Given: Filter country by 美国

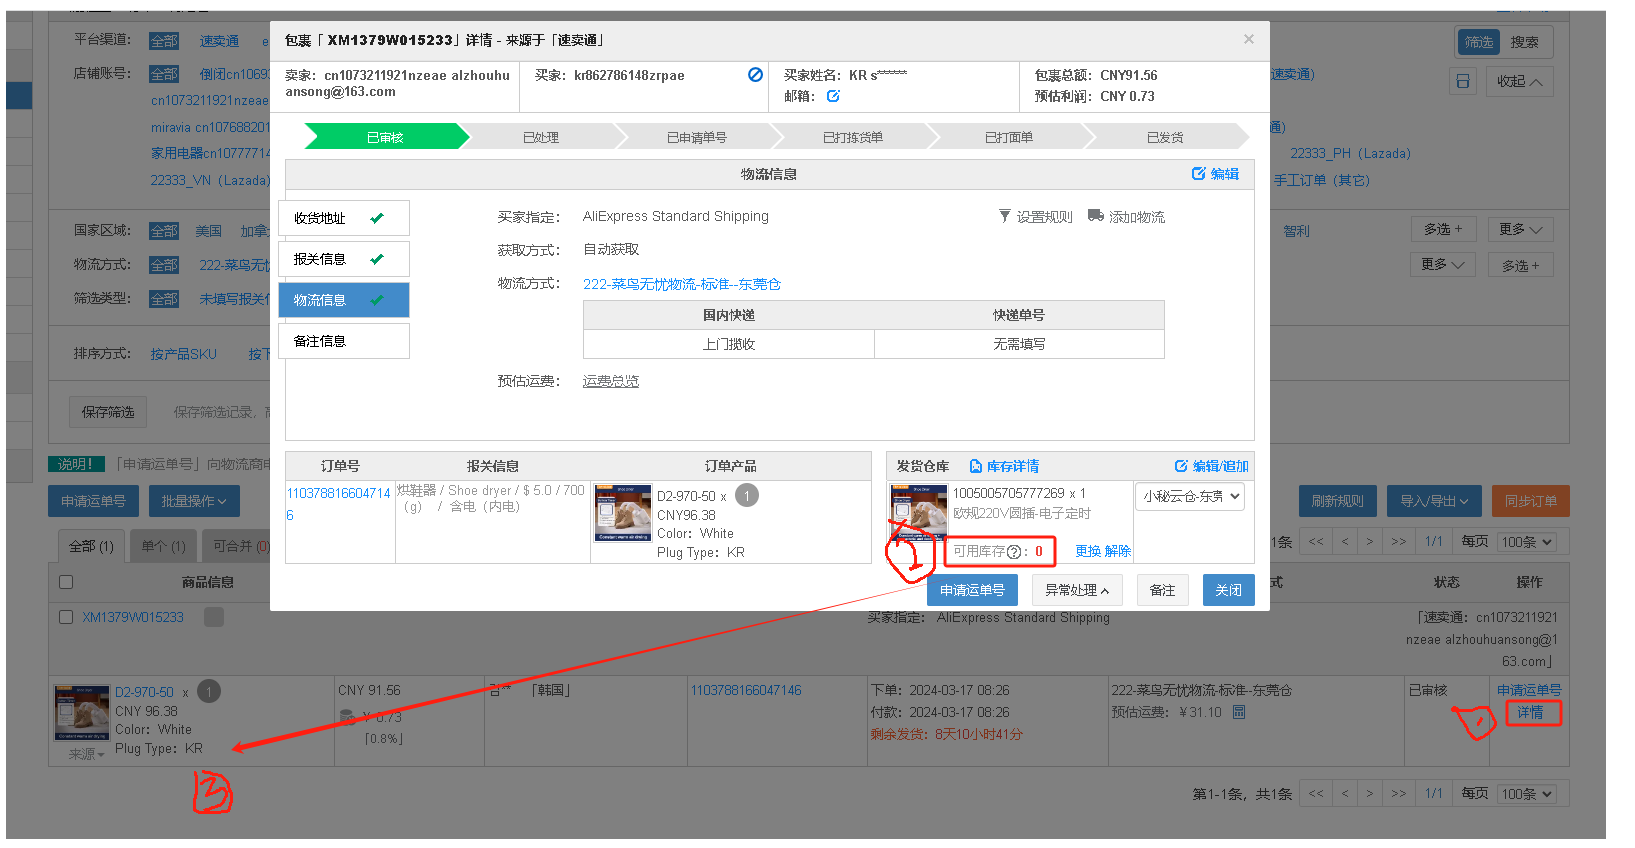Looking at the screenshot, I should 208,231.
